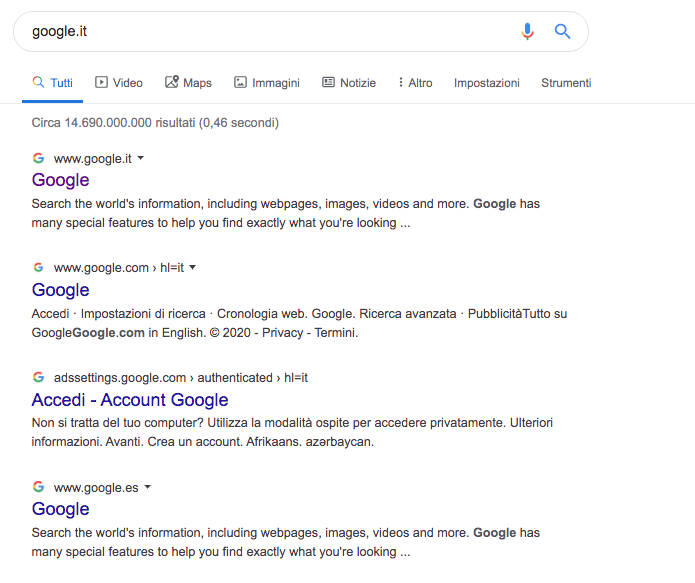Open the Altro more-options menu

coord(415,83)
